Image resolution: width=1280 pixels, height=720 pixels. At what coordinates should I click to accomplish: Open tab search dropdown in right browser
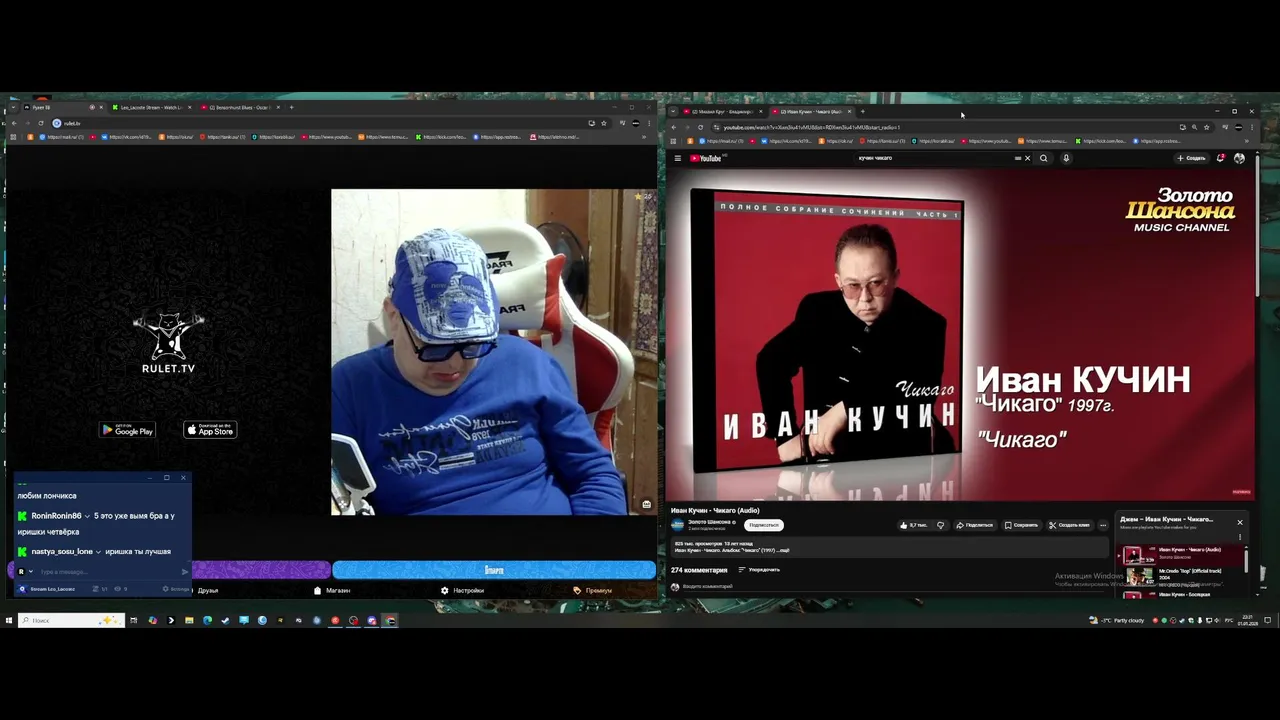[x=673, y=111]
